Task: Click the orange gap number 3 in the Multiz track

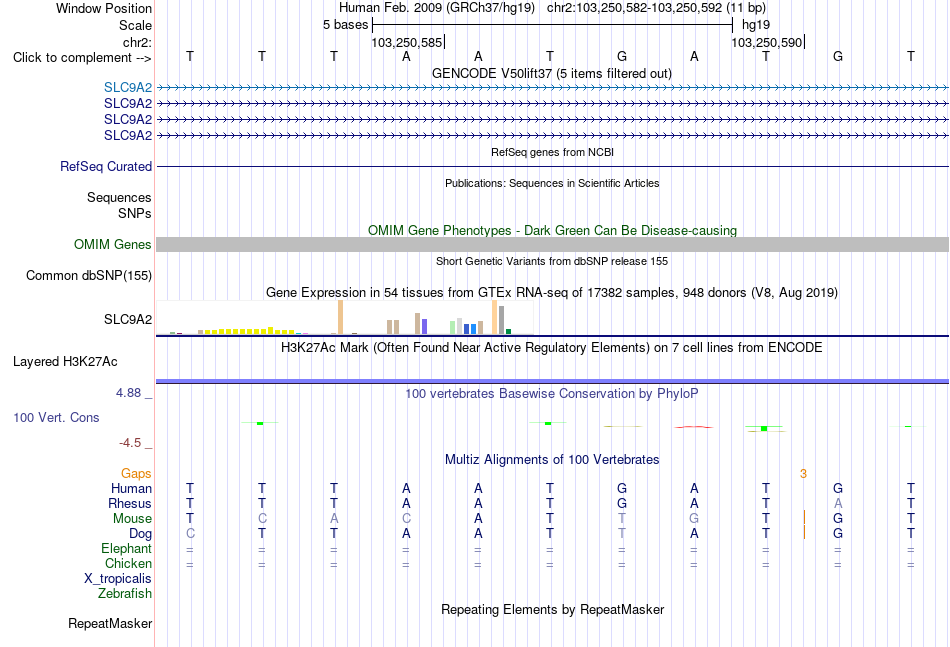Action: [x=803, y=474]
